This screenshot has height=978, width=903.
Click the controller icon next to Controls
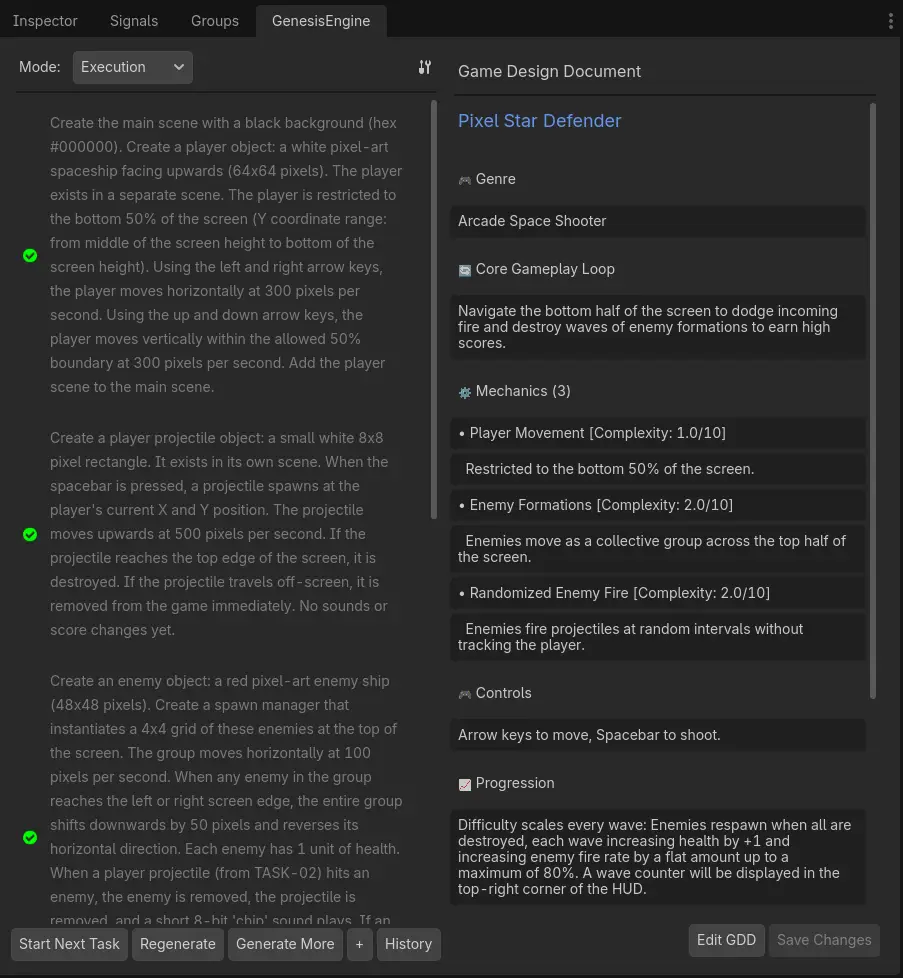[x=464, y=694]
